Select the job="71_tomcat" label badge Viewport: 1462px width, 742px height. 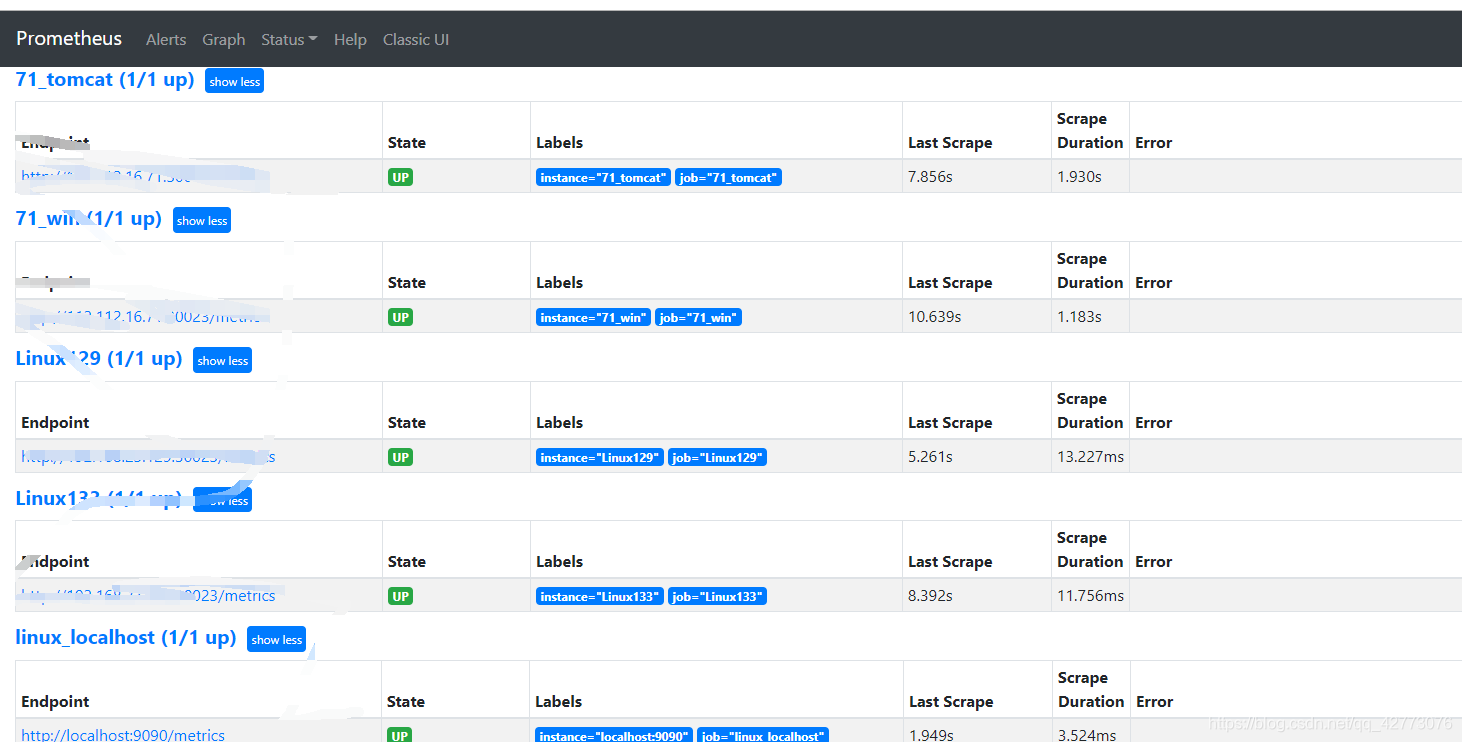pyautogui.click(x=728, y=177)
